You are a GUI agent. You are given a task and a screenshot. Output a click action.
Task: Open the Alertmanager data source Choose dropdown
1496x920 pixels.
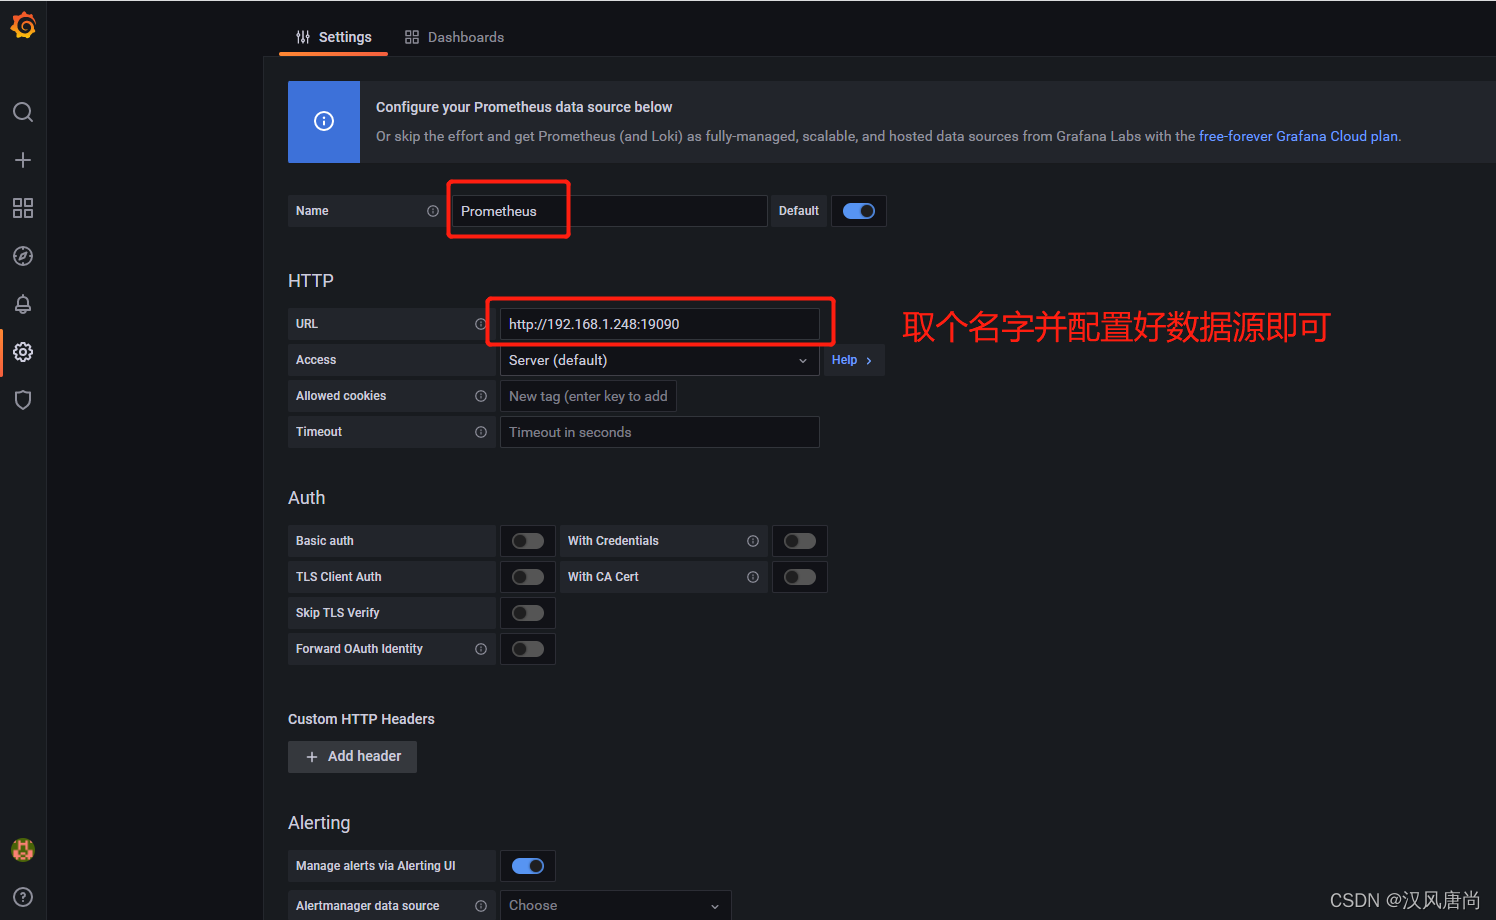click(616, 906)
